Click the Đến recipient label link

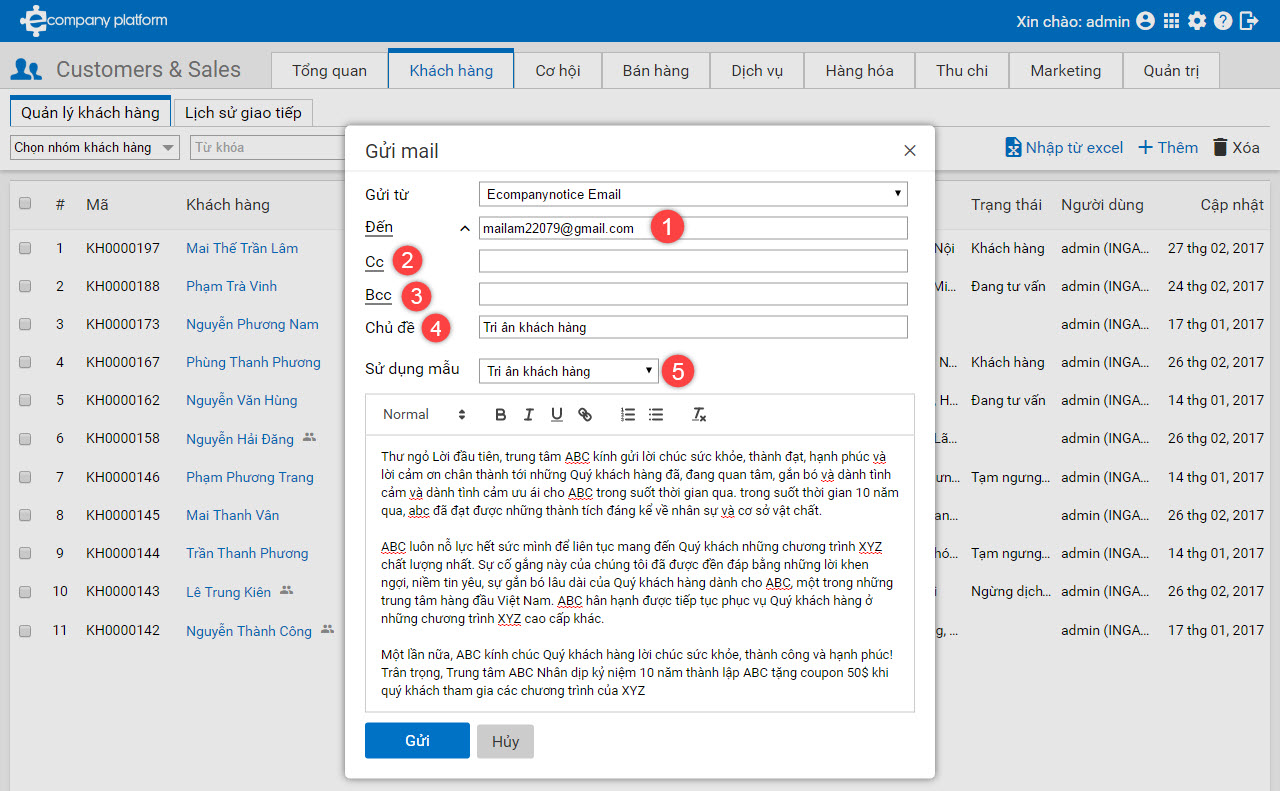(379, 227)
